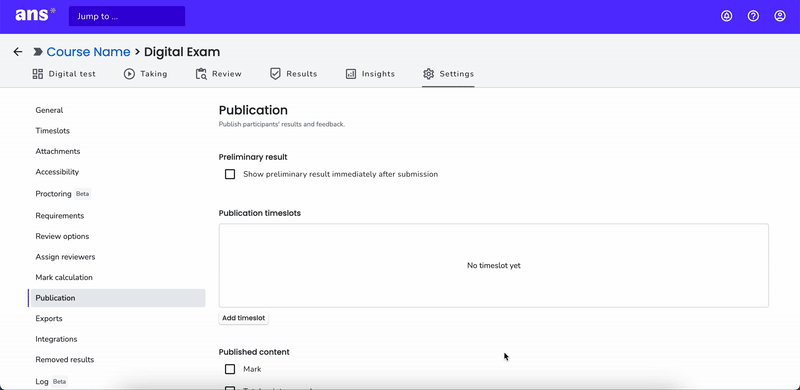The height and width of the screenshot is (390, 800).
Task: Click the No timeslot yet message
Action: 494,265
